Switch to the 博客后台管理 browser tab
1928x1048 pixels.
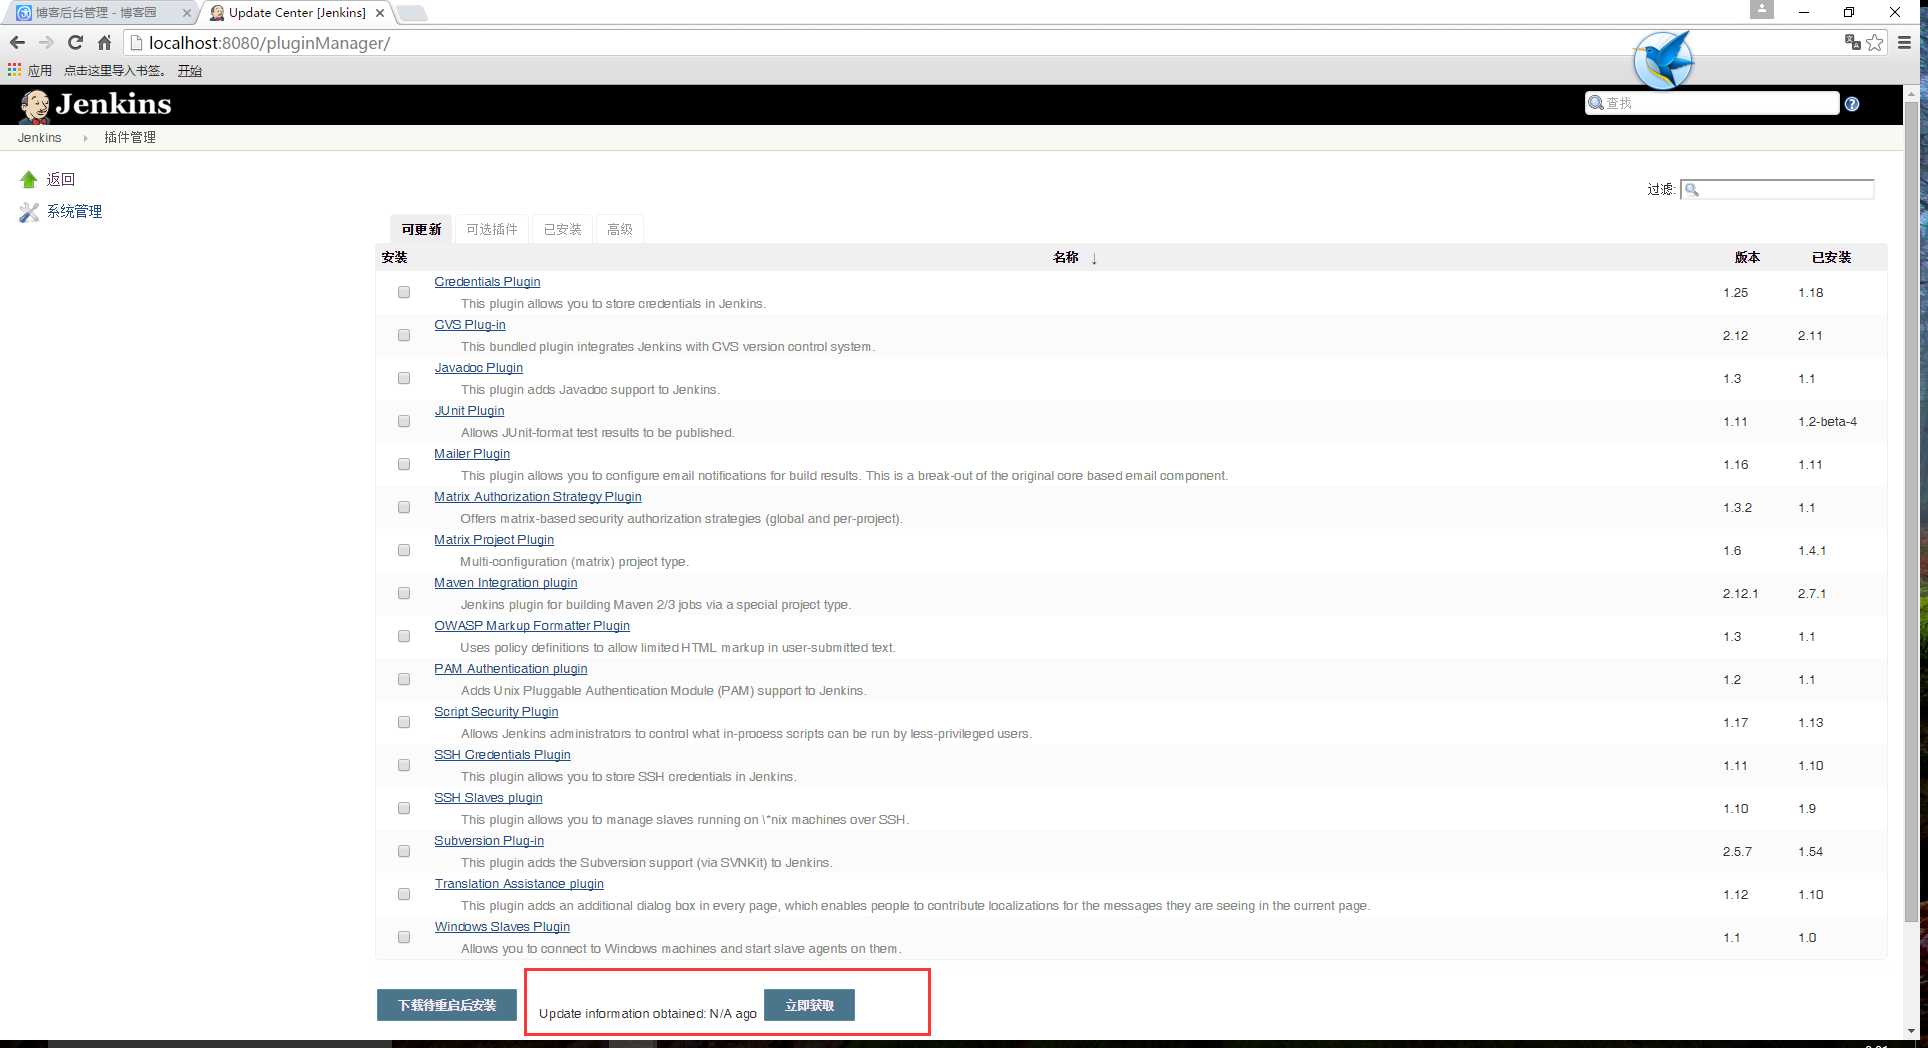coord(98,13)
